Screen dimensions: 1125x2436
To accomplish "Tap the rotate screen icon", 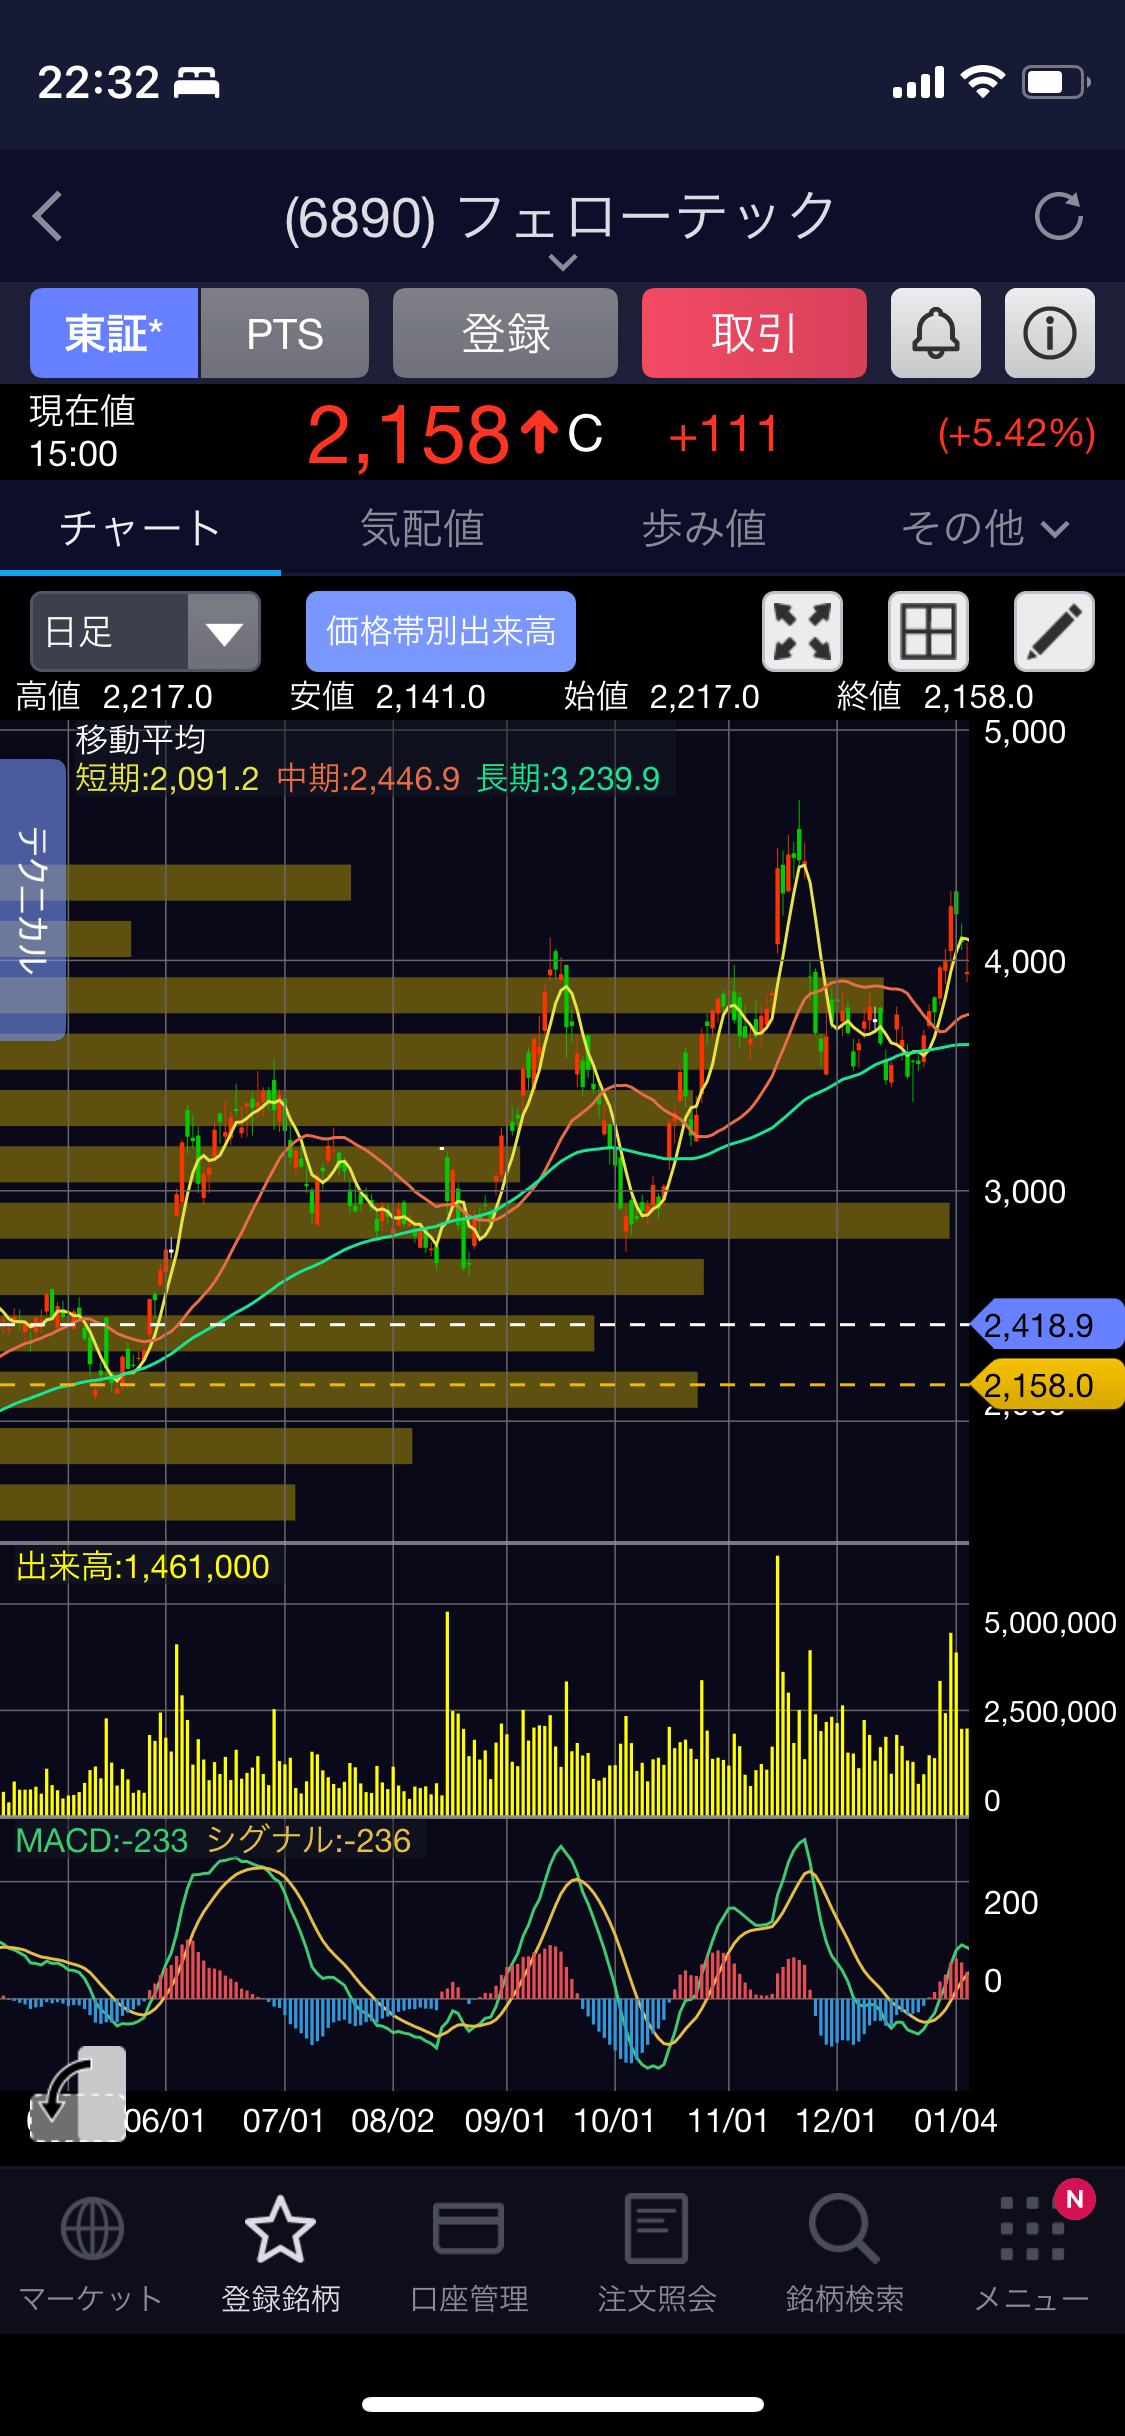I will (78, 2094).
